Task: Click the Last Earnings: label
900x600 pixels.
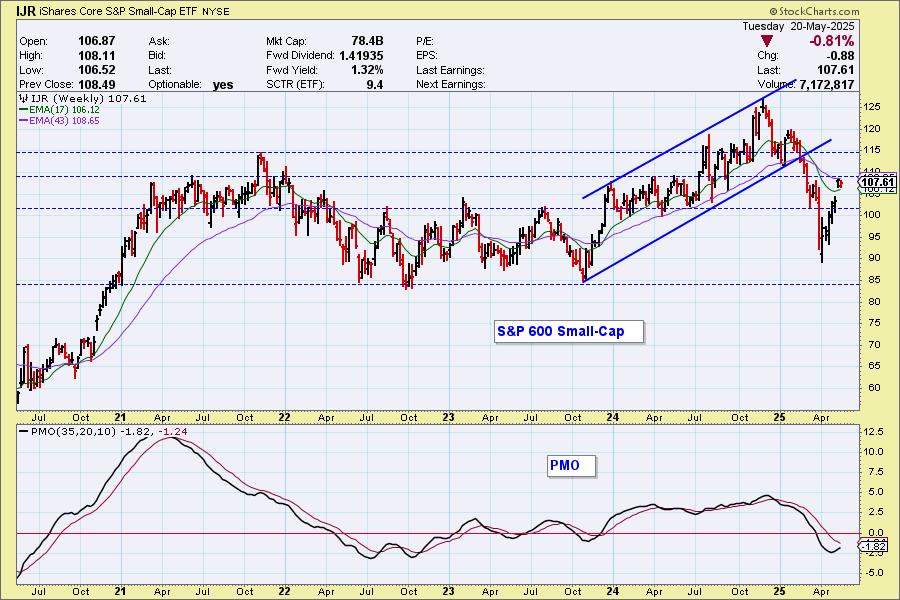Action: click(x=450, y=70)
